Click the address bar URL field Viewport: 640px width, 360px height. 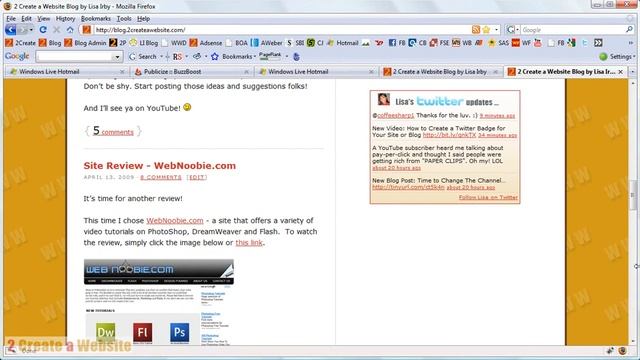[282, 30]
